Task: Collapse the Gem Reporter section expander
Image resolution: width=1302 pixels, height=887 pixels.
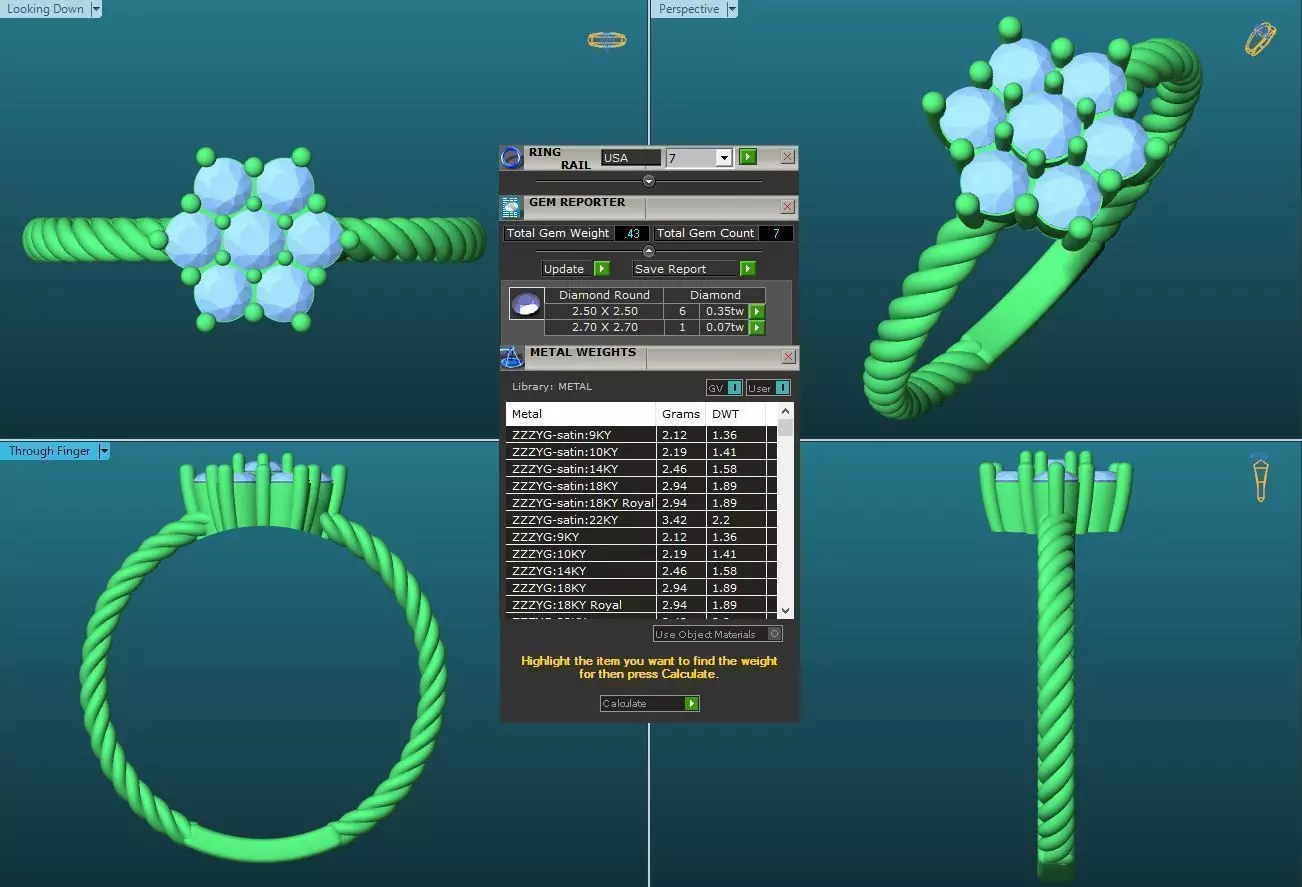Action: [649, 251]
